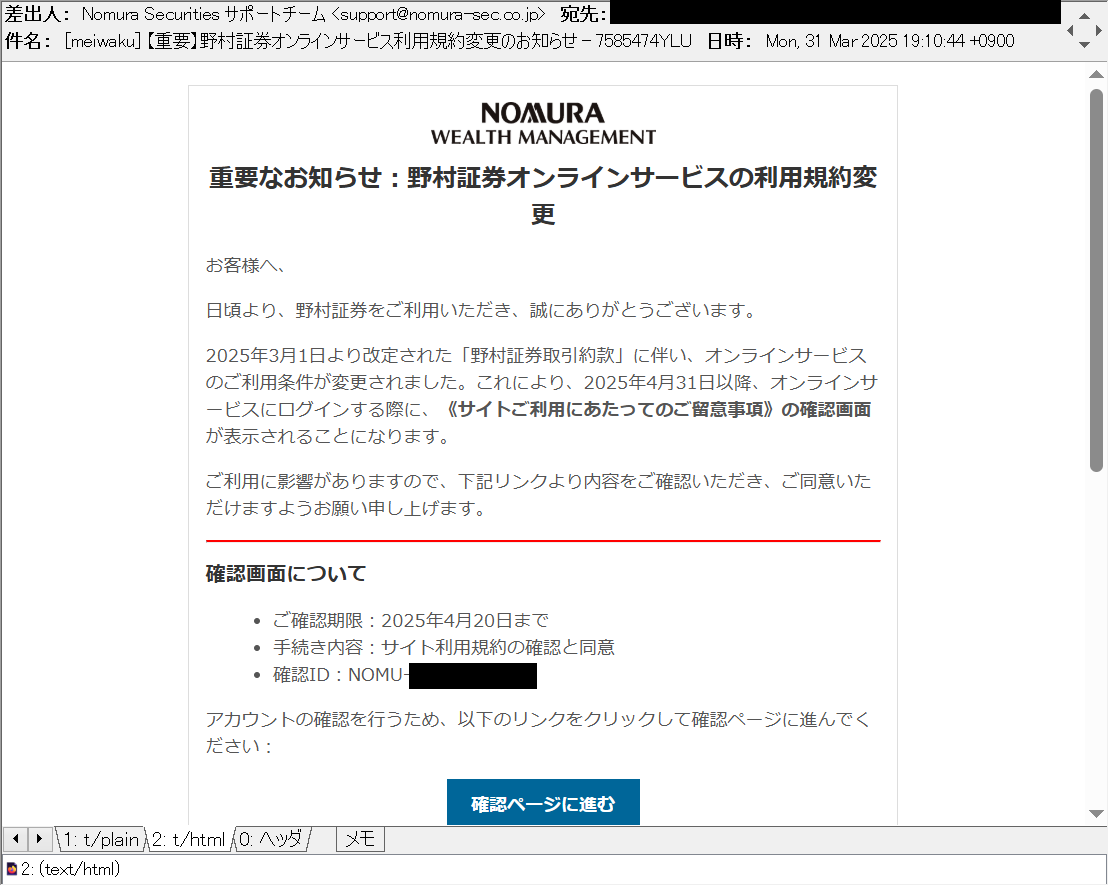Screen dimensions: 1109x886
Task: Click the ご確認期限：2025年4月20日まで bullet
Action: coord(410,620)
